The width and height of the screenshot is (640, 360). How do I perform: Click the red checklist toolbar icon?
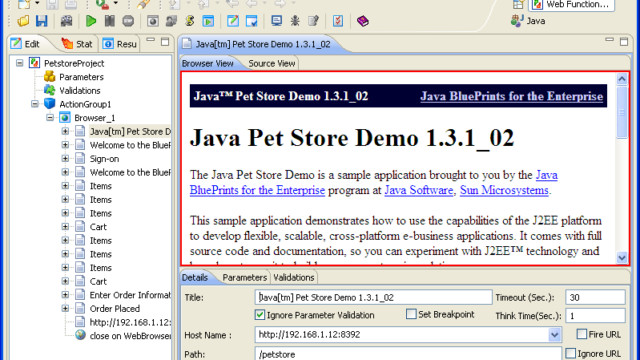(x=338, y=21)
